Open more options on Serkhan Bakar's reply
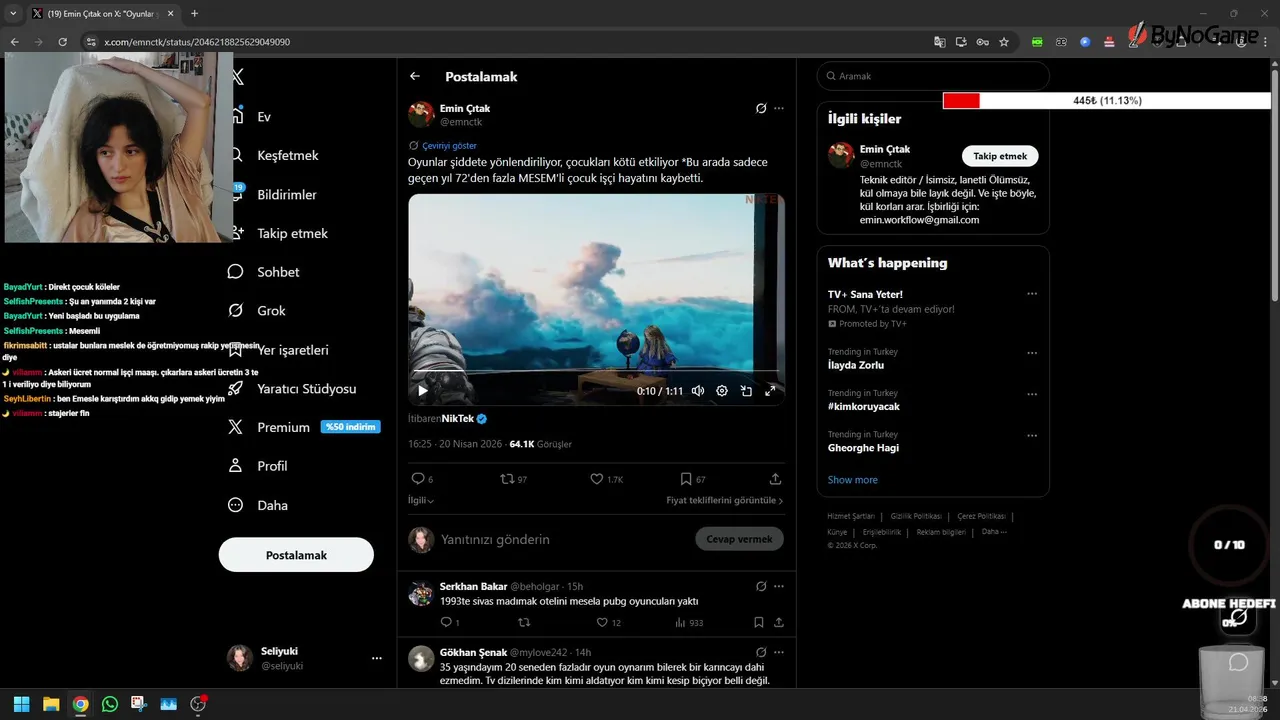The width and height of the screenshot is (1280, 720). pos(779,586)
